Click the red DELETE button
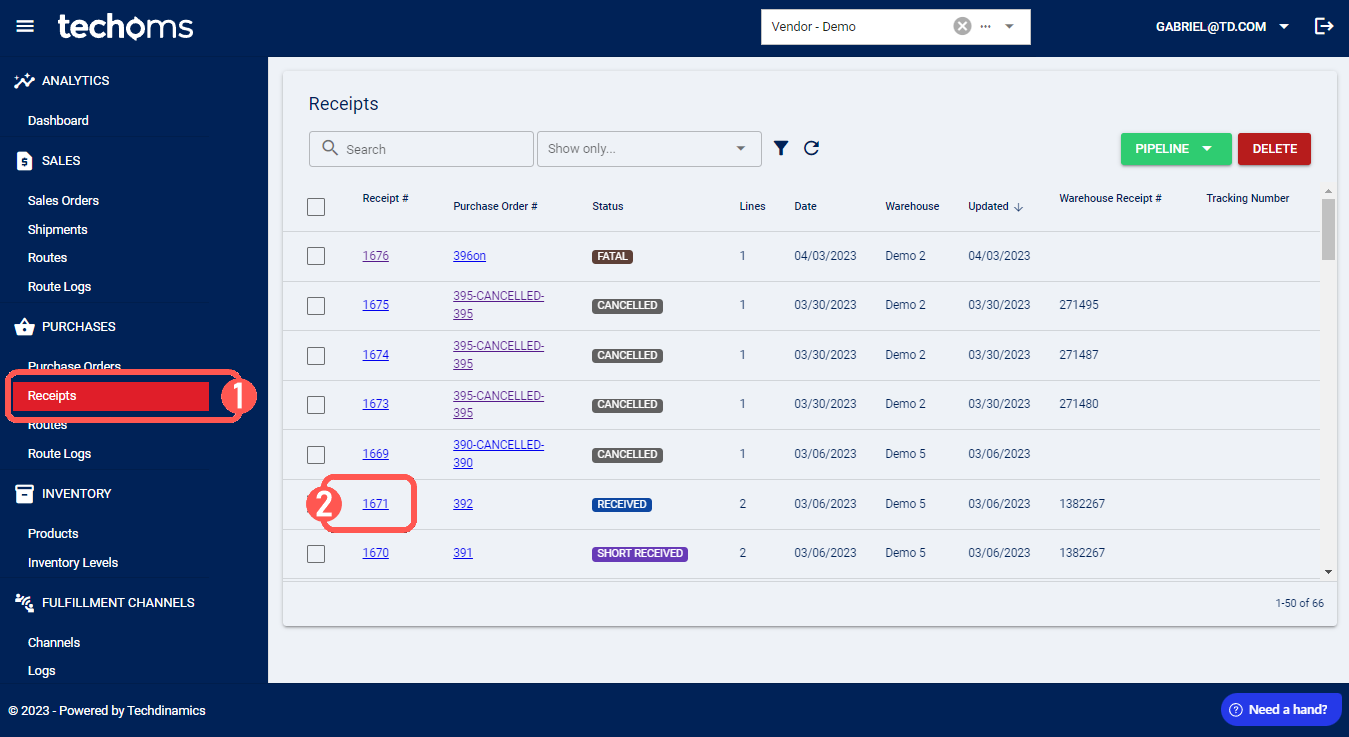Image resolution: width=1349 pixels, height=737 pixels. point(1274,148)
